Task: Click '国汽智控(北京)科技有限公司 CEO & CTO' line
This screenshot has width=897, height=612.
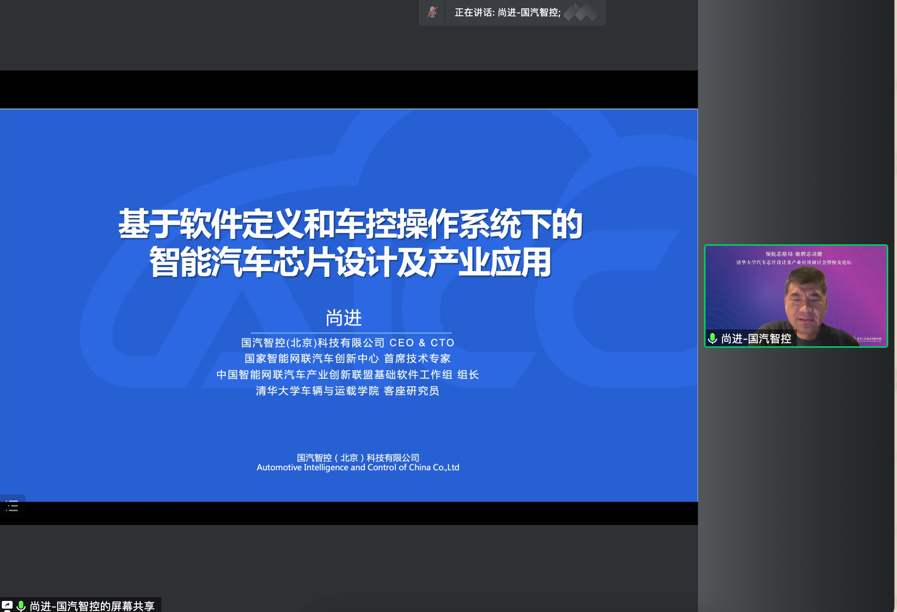Action: pos(348,343)
